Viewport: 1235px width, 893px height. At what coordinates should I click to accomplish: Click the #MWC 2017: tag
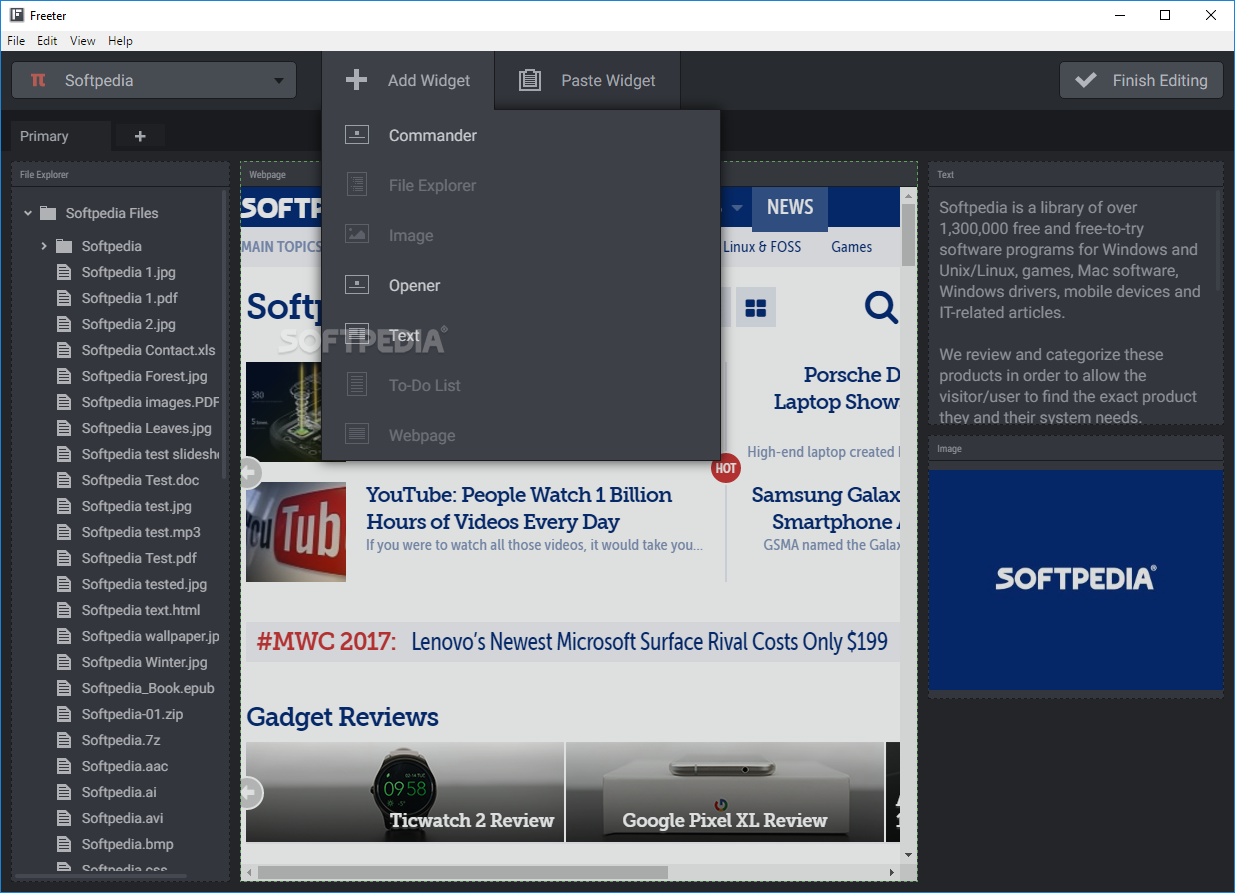pyautogui.click(x=326, y=641)
